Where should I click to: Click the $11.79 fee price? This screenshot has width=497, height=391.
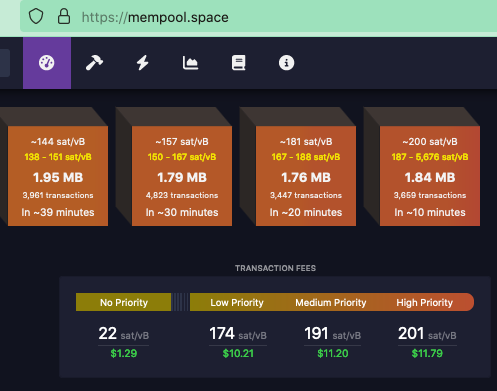point(427,353)
